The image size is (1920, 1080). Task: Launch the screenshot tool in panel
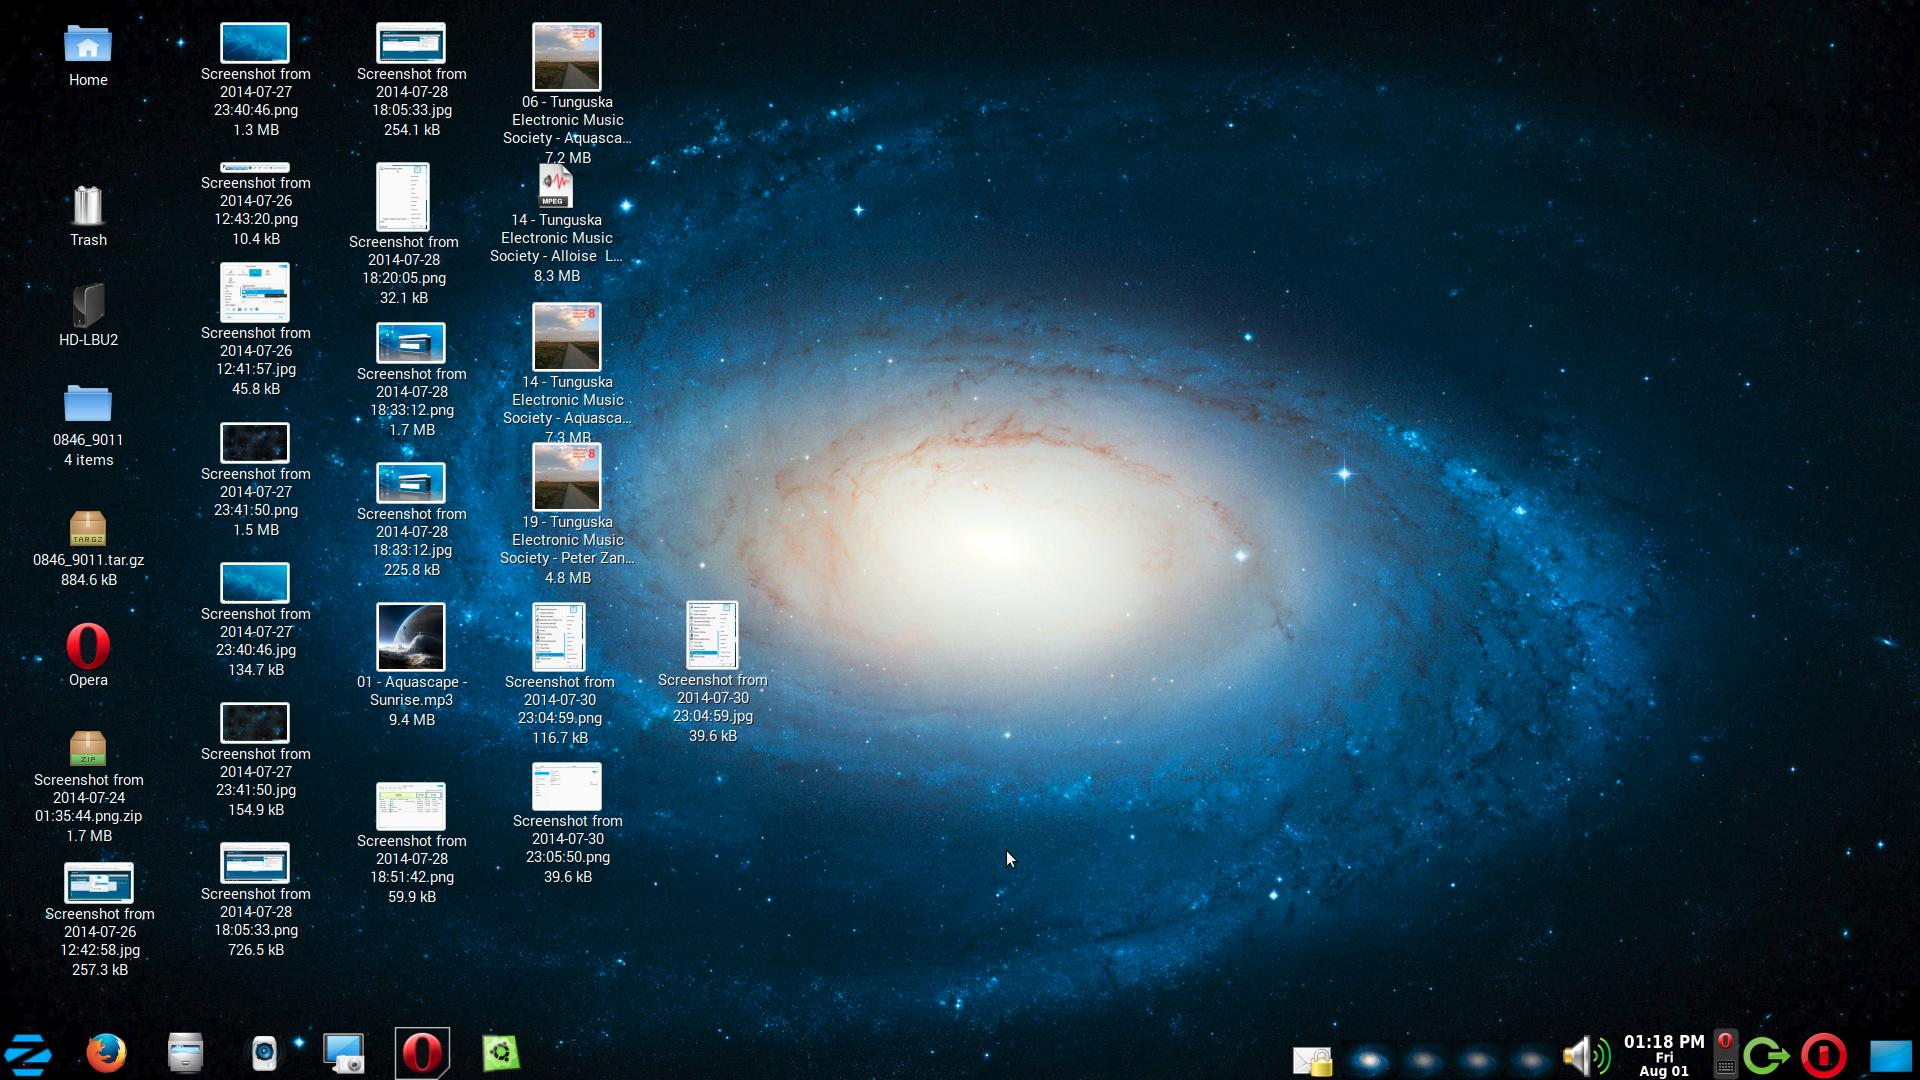pos(343,1053)
